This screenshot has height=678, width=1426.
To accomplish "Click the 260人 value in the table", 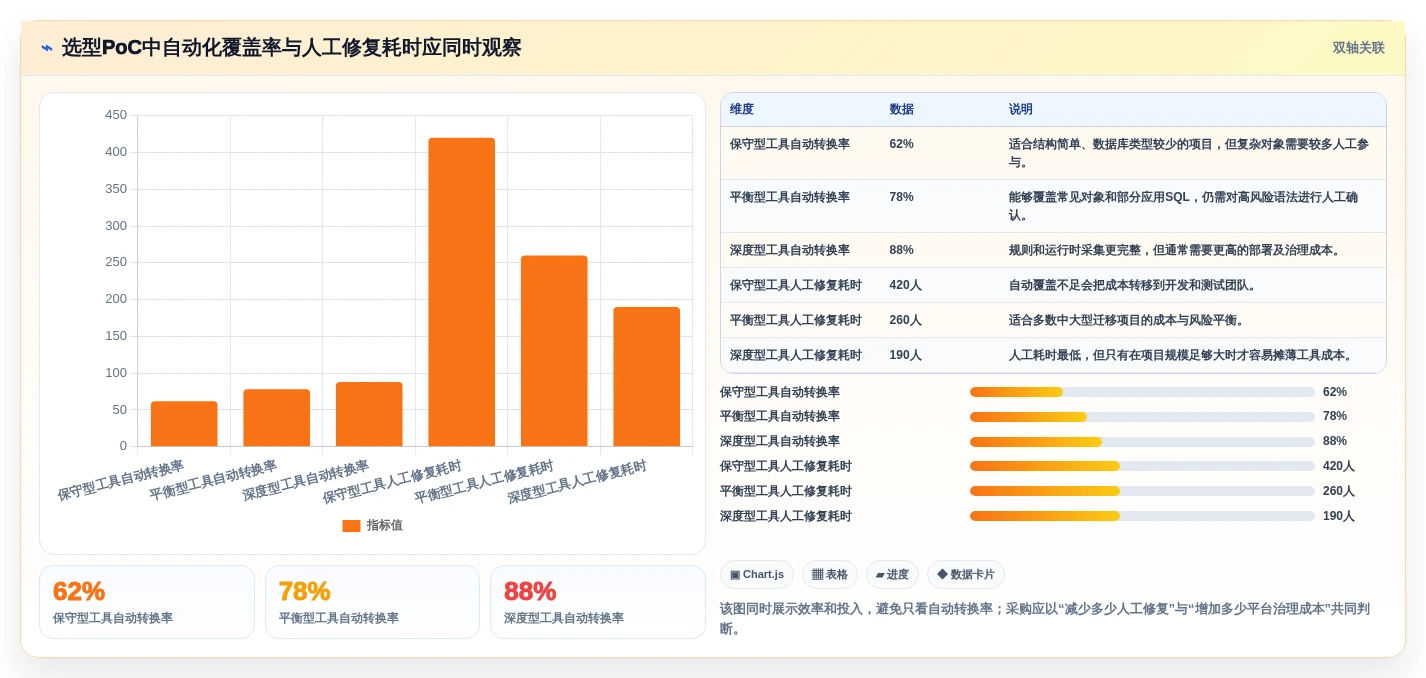I will 905,320.
